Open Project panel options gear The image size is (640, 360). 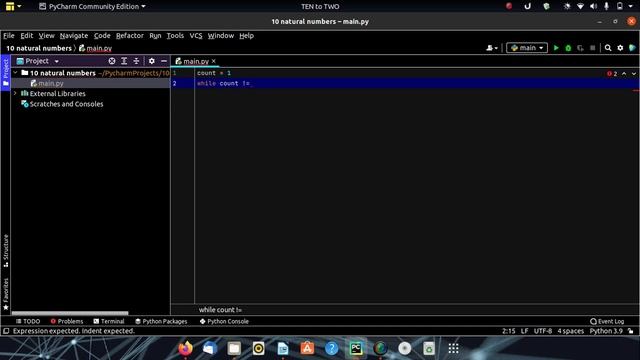(x=152, y=61)
